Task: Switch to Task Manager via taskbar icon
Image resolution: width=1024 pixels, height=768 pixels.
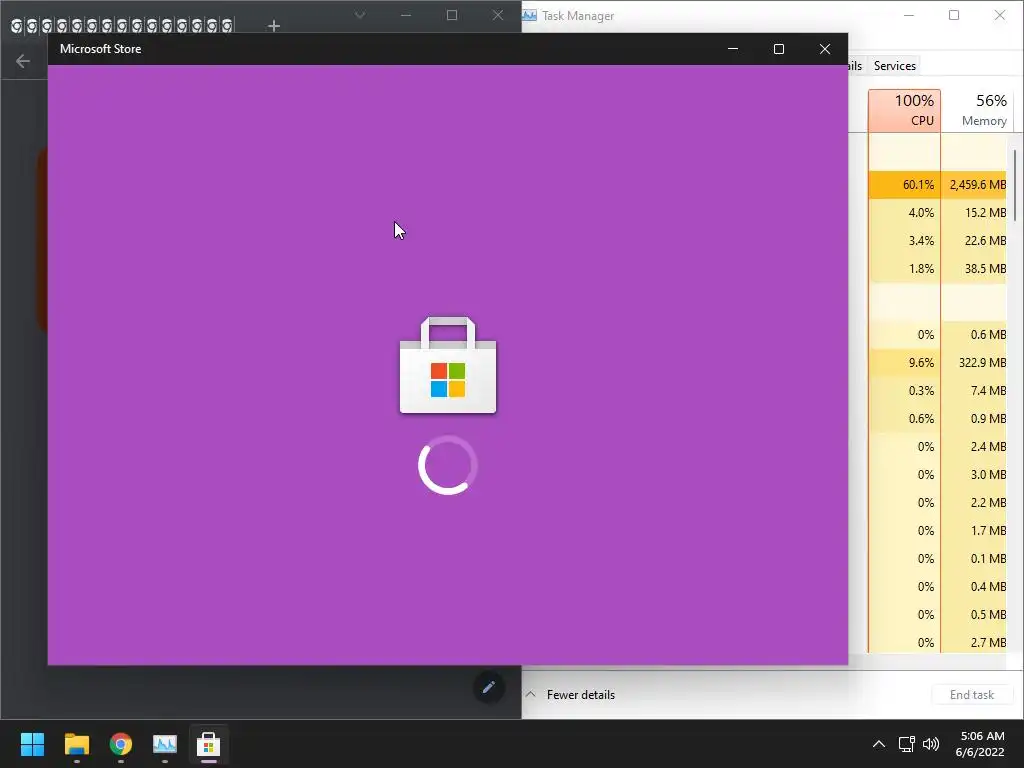Action: [165, 744]
